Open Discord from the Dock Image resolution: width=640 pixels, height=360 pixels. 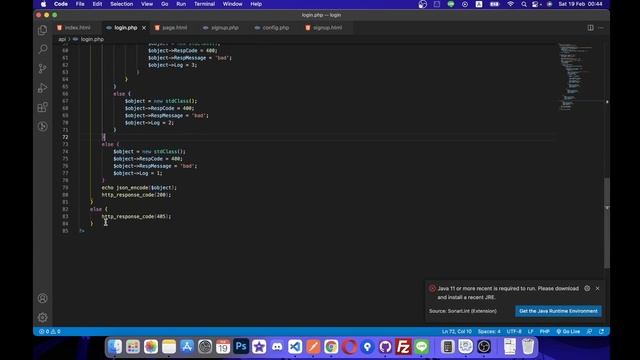pyautogui.click(x=277, y=347)
